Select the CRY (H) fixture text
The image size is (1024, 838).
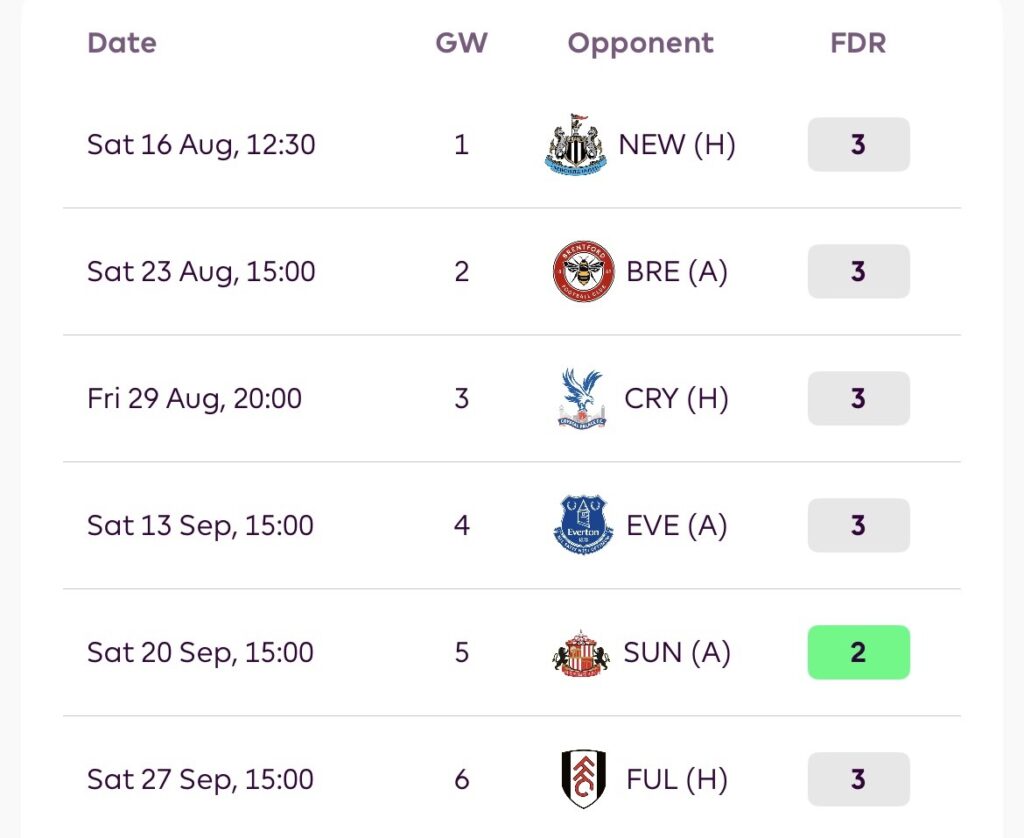[676, 398]
